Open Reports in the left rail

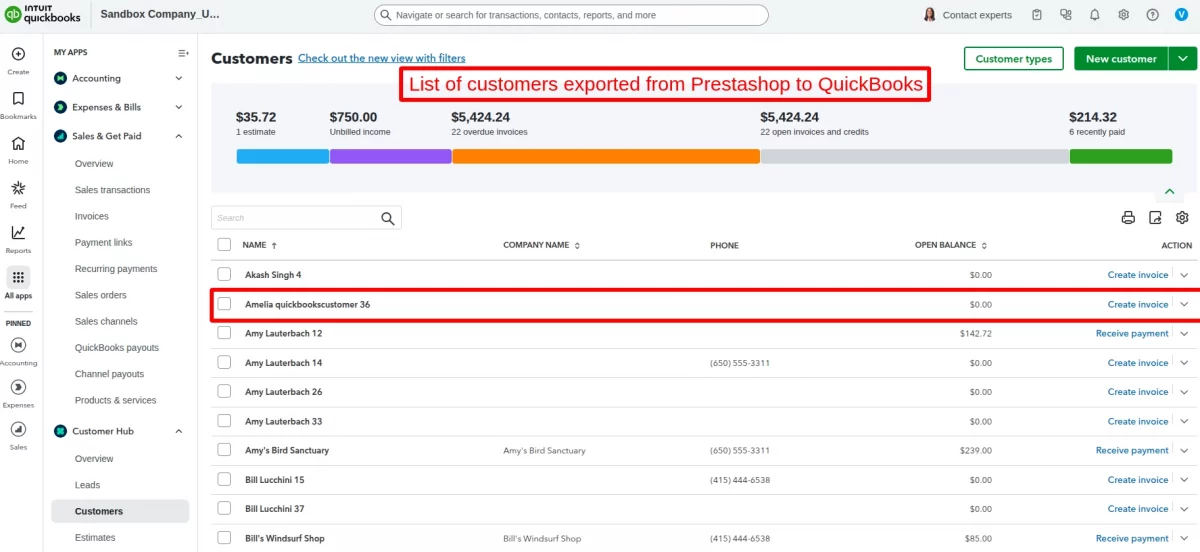pyautogui.click(x=18, y=233)
